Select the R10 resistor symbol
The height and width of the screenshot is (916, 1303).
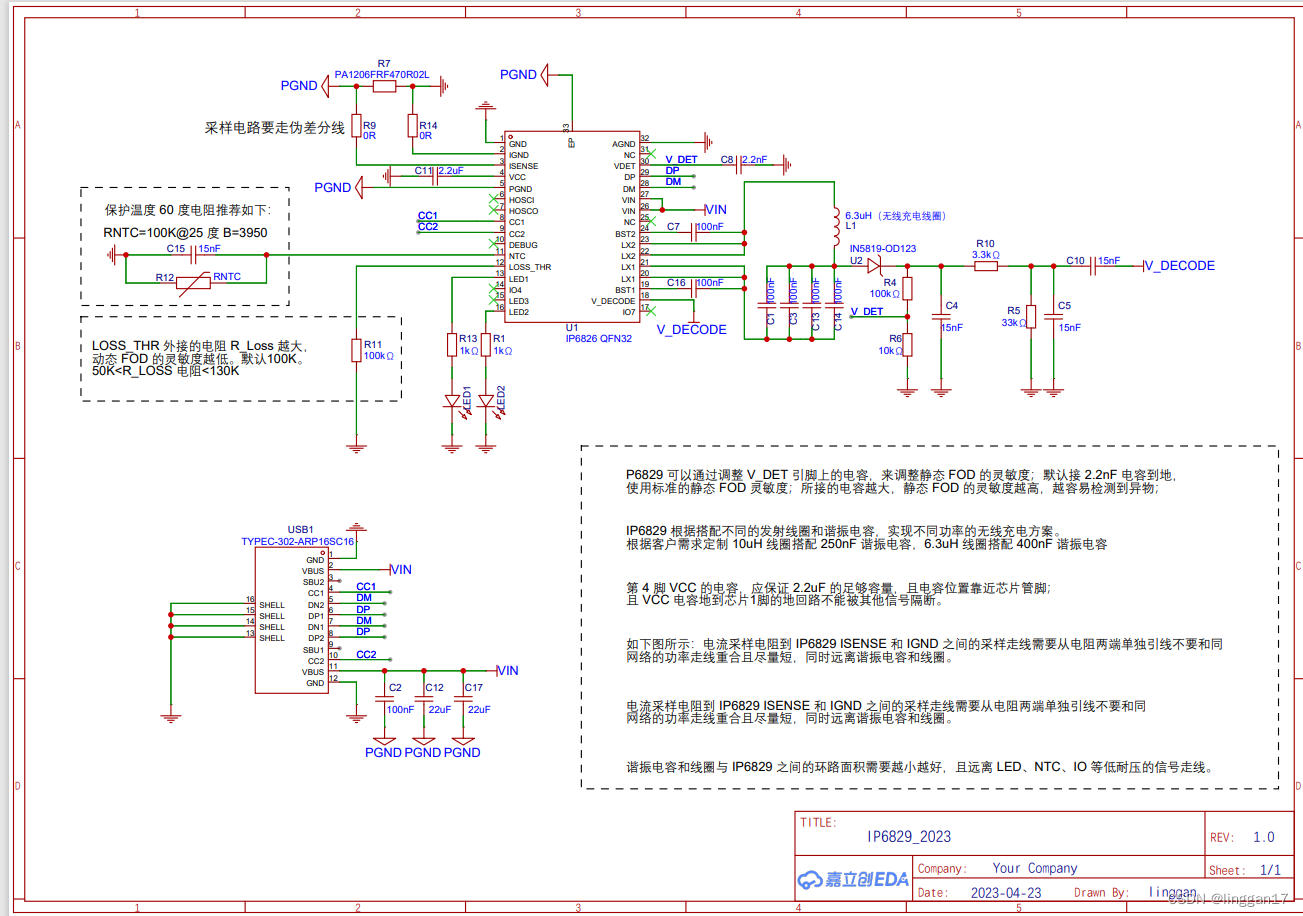(985, 266)
